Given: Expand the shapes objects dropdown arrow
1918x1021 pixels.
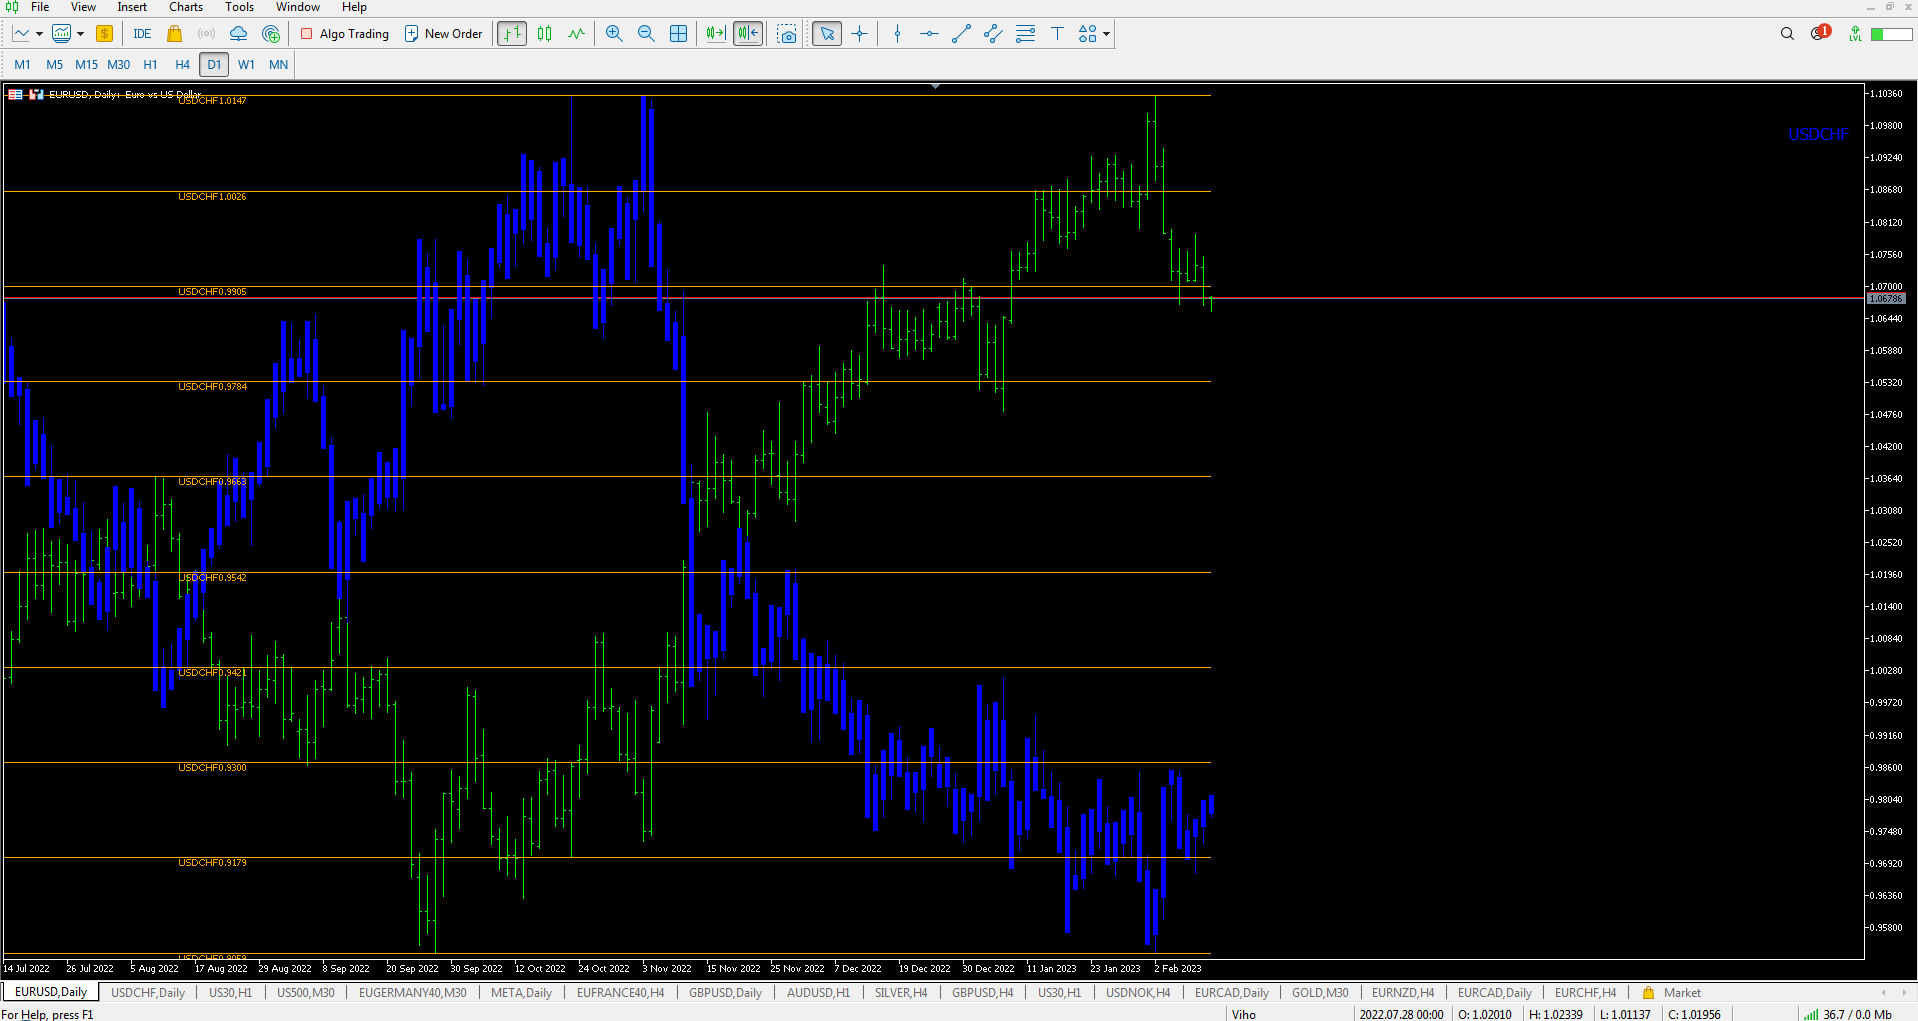Looking at the screenshot, I should [x=1106, y=34].
